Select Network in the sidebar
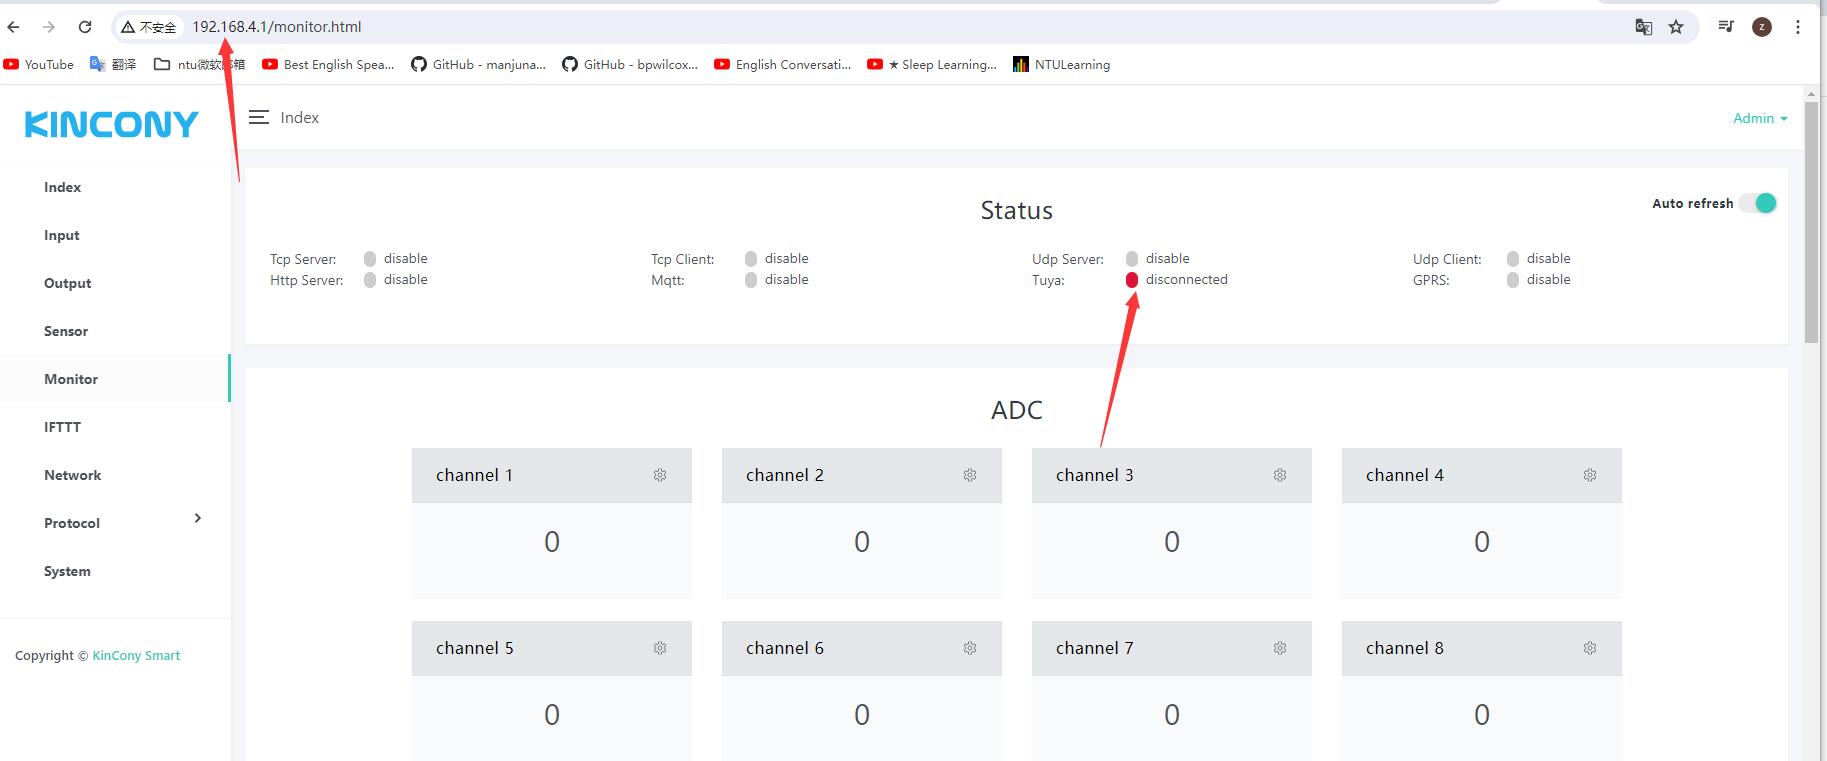The width and height of the screenshot is (1827, 761). [72, 475]
